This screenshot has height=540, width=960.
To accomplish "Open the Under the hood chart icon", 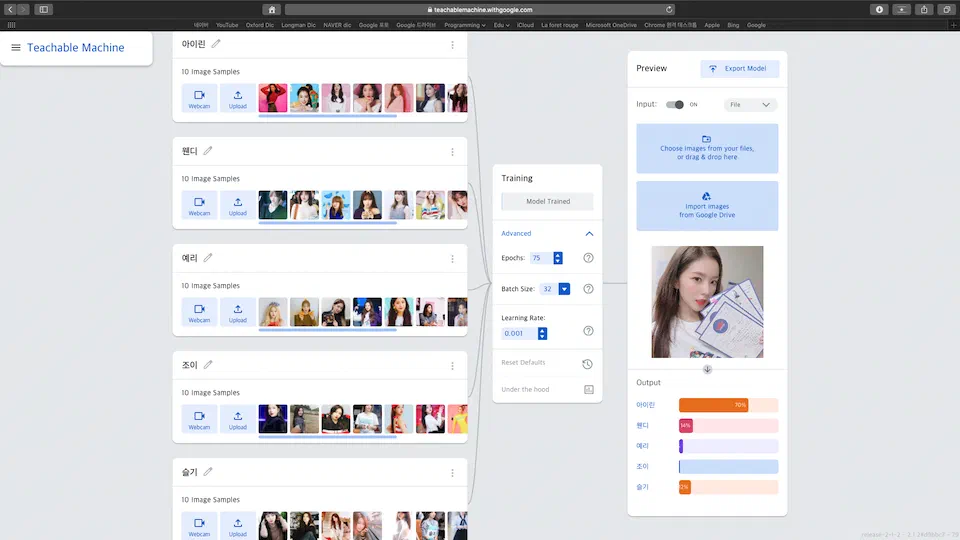I will click(588, 389).
